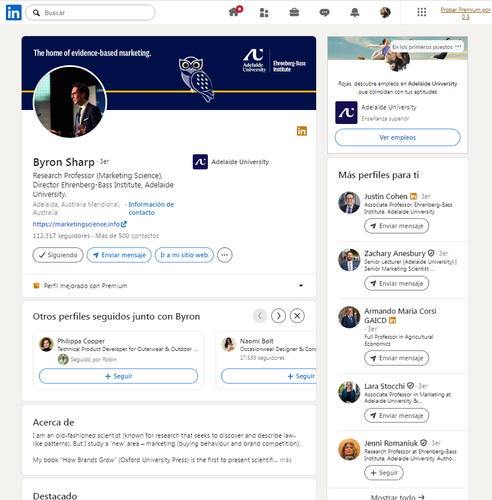The image size is (492, 500).
Task: Click Mostrar todo profiles link
Action: coord(398,497)
